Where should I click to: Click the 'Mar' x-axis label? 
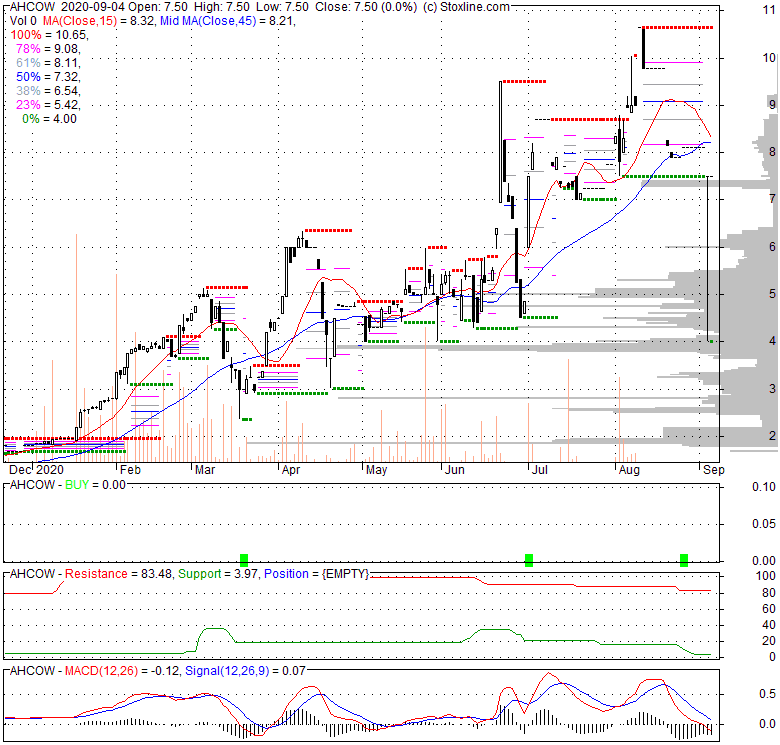[x=205, y=470]
